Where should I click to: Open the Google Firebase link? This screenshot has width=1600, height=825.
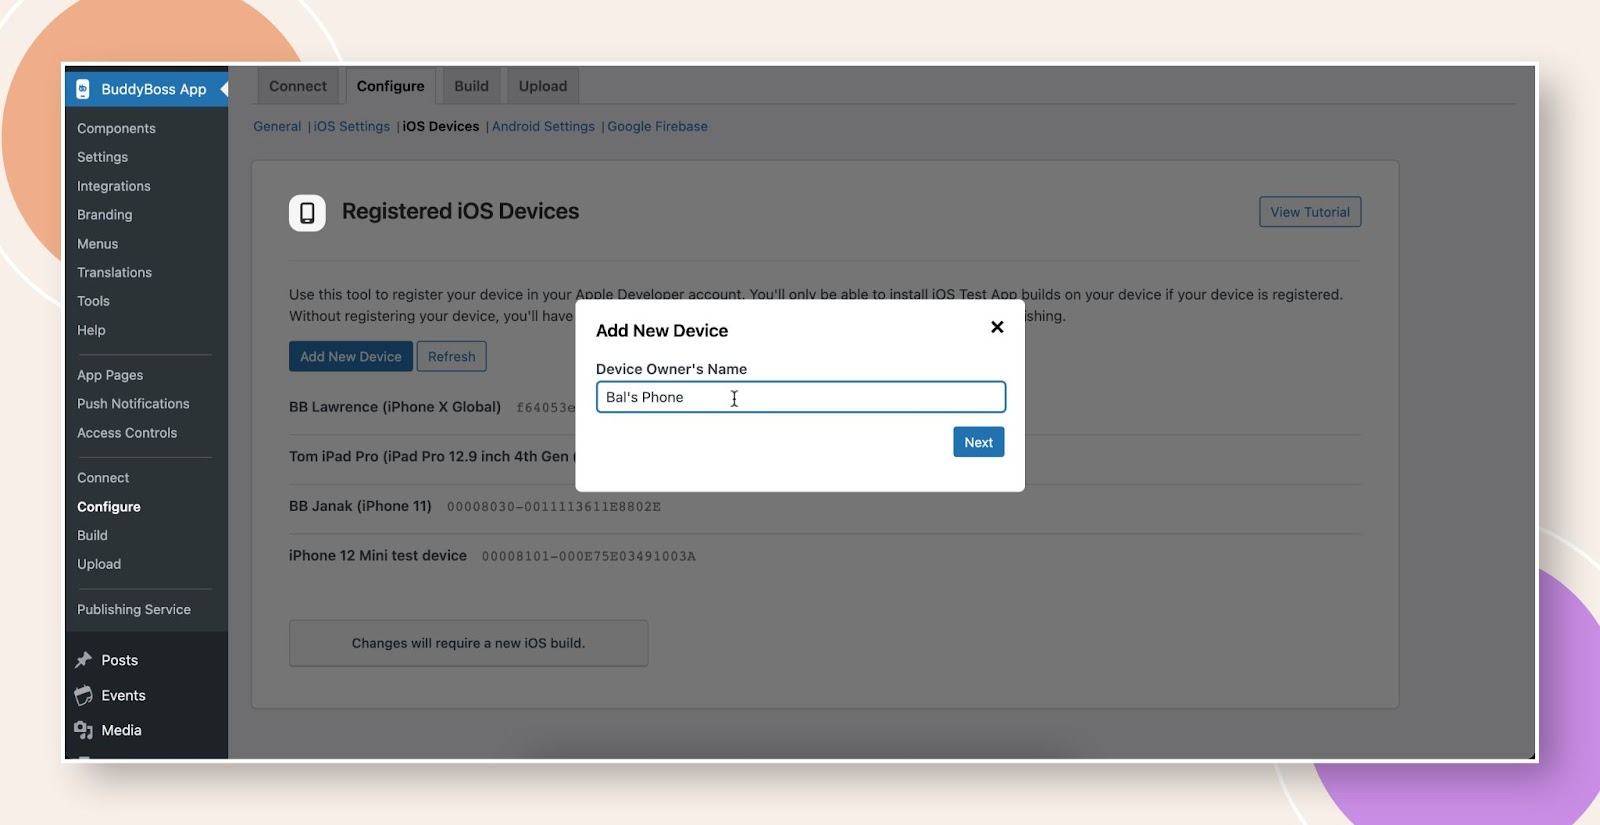coord(657,126)
